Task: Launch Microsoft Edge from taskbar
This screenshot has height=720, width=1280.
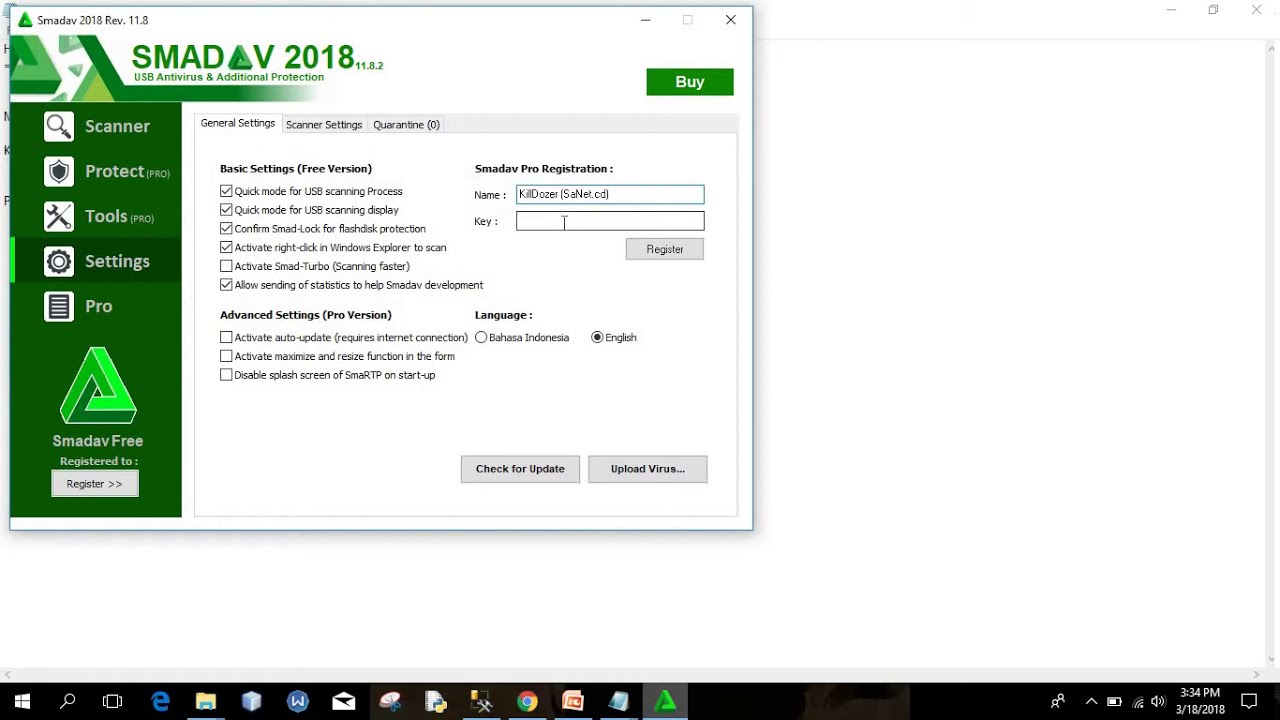Action: point(160,702)
